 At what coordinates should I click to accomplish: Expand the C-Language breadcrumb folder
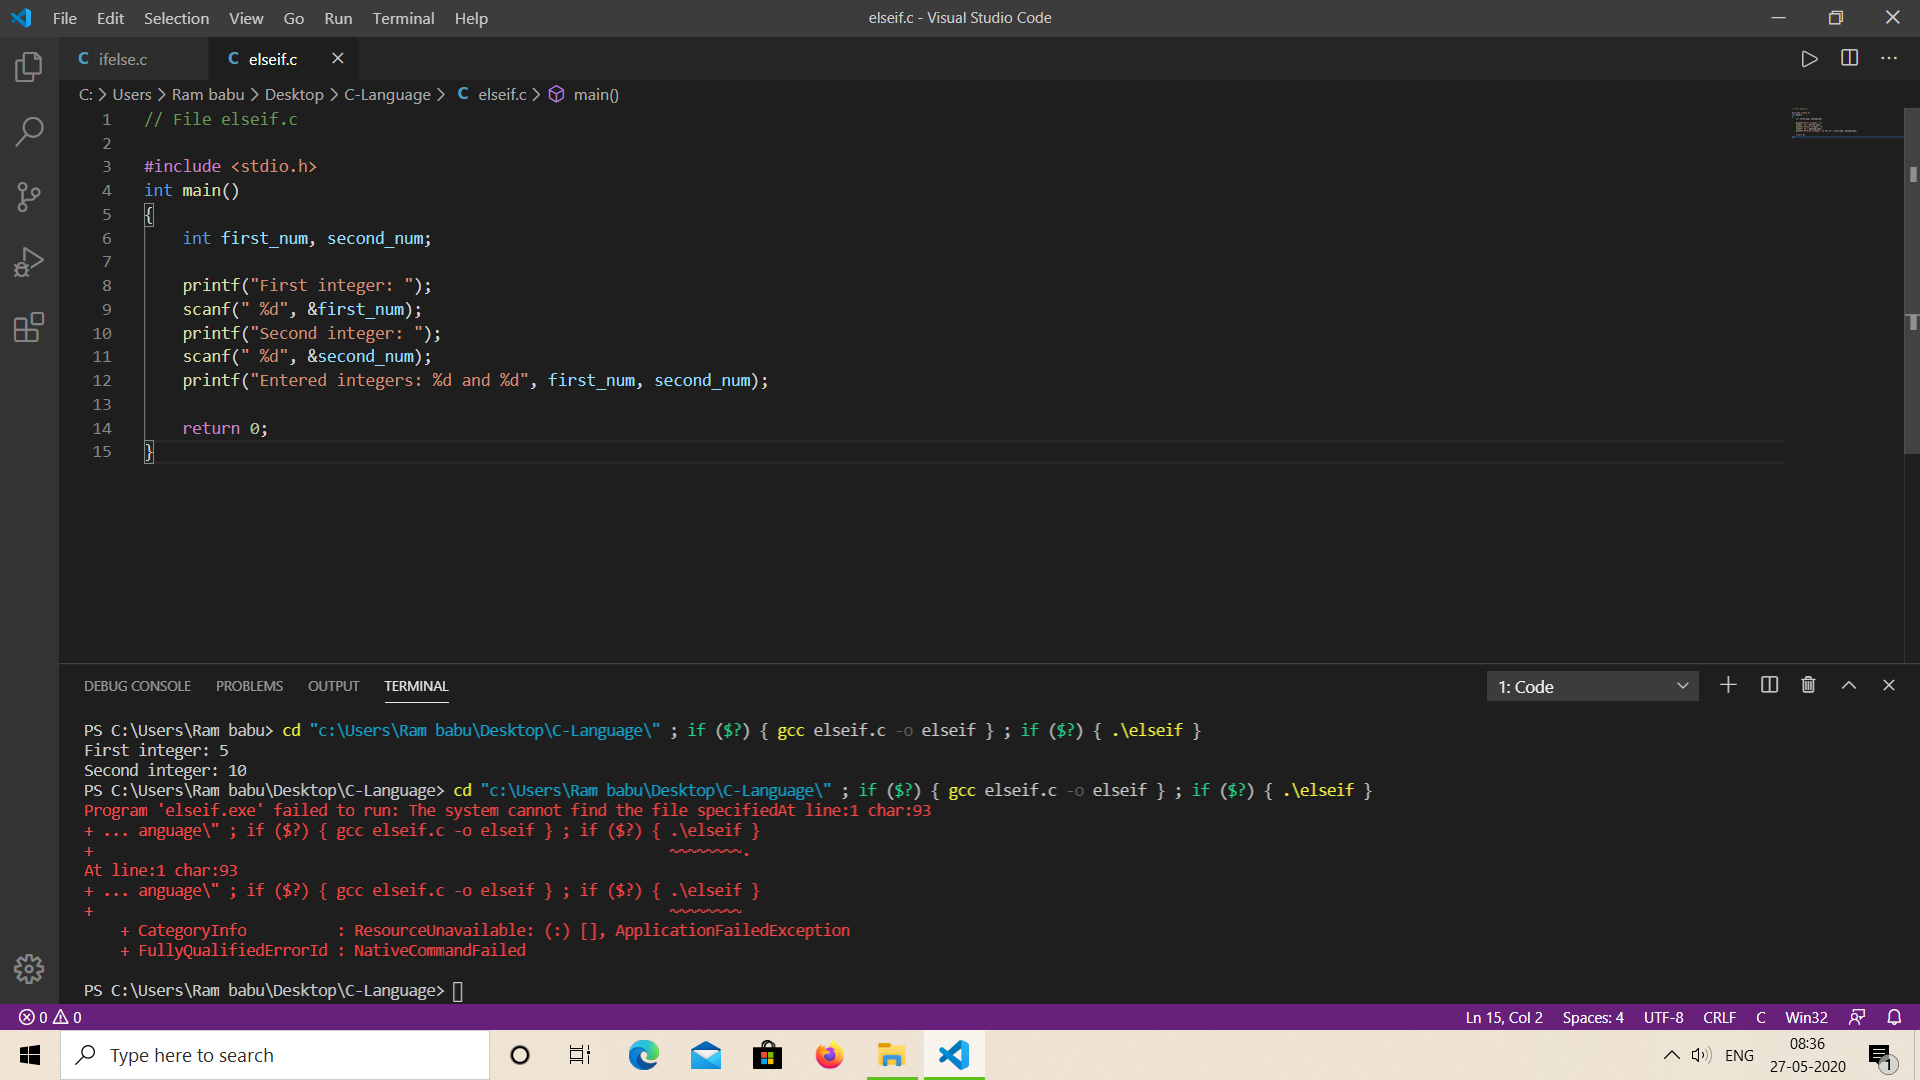386,94
